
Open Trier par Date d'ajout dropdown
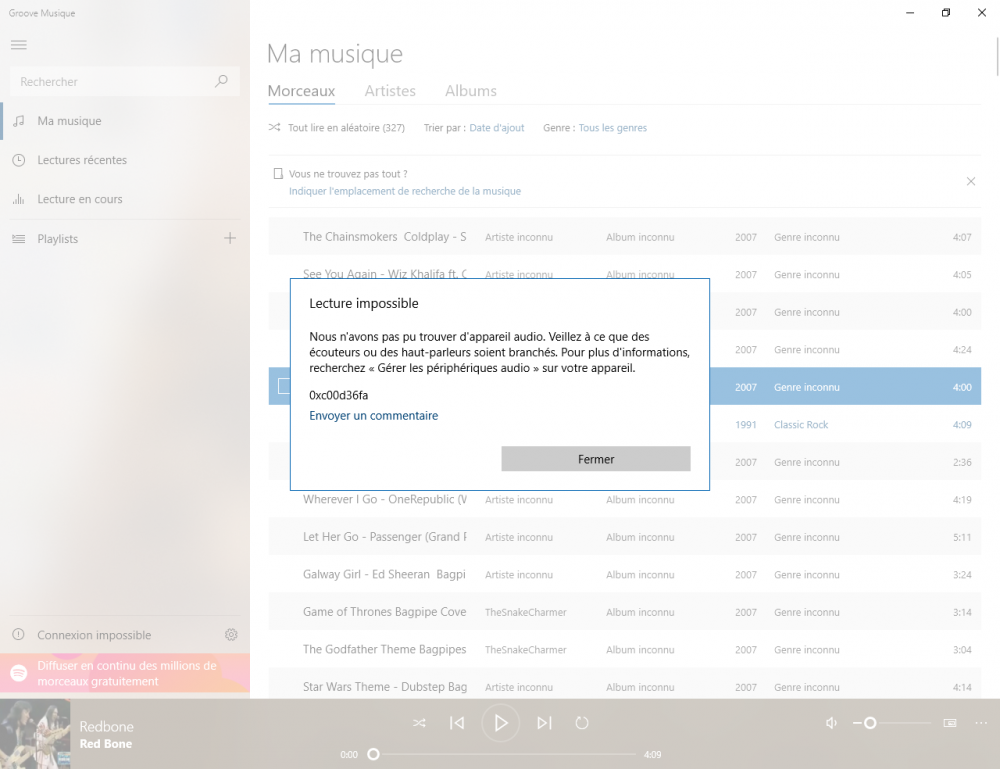tap(496, 128)
